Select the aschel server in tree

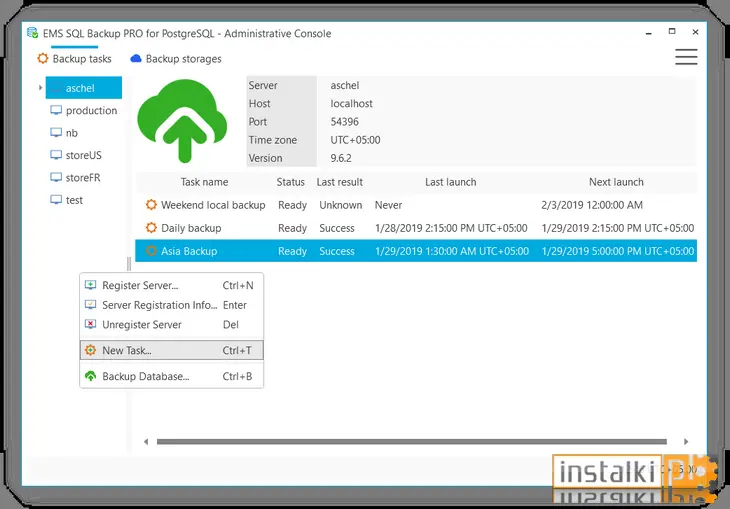(84, 88)
